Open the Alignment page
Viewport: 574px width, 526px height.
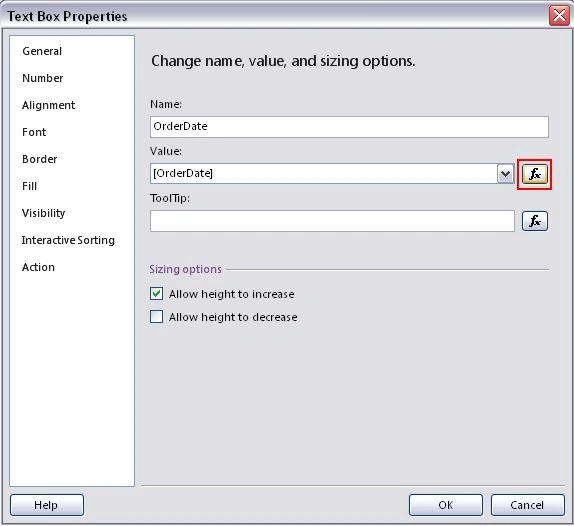[x=48, y=105]
